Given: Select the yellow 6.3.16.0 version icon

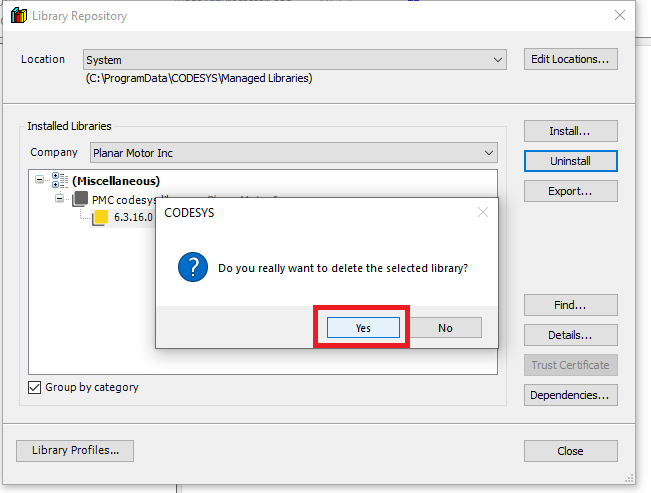Looking at the screenshot, I should [x=101, y=217].
